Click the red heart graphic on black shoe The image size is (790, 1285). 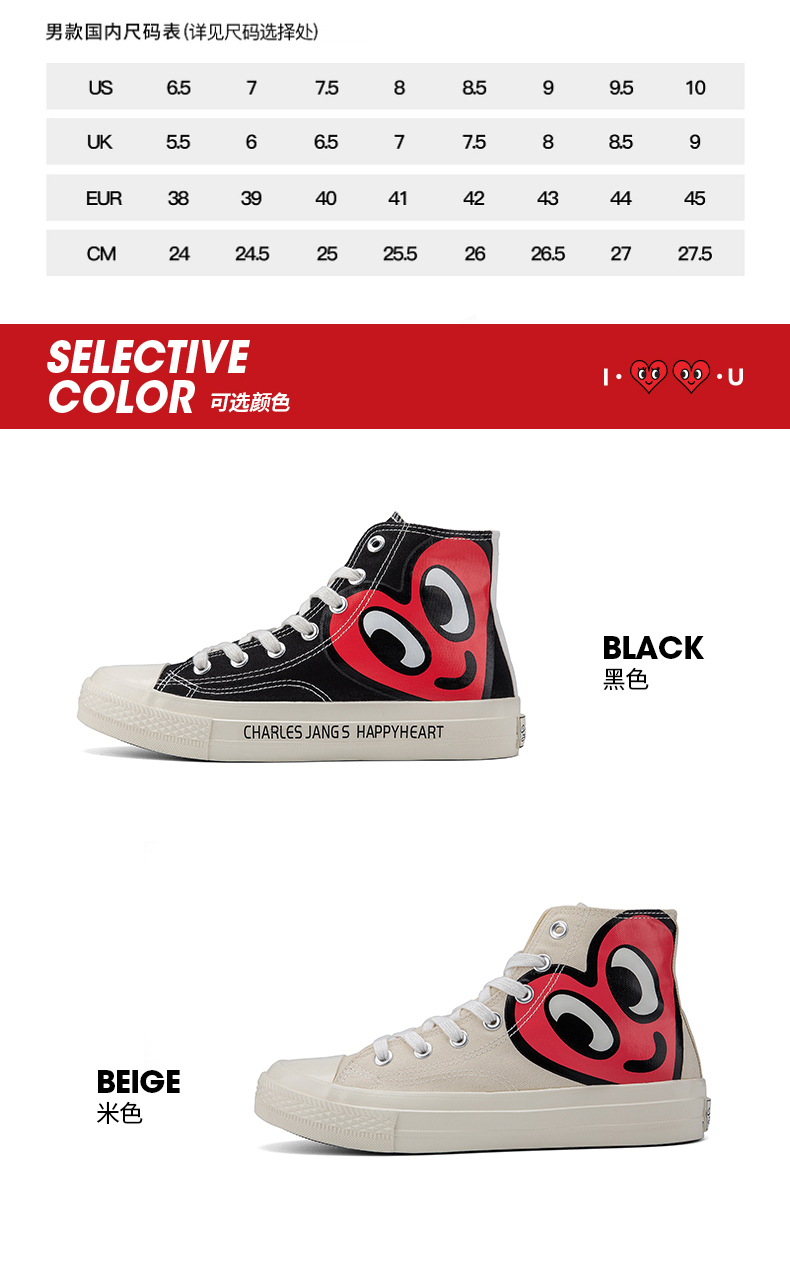click(420, 630)
